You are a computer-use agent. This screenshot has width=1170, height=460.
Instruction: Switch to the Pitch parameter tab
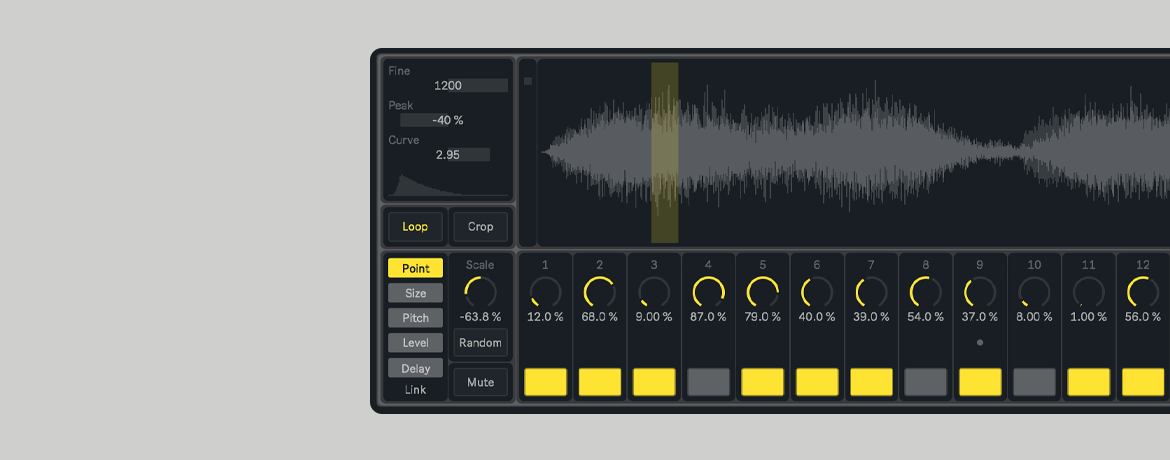click(x=415, y=318)
